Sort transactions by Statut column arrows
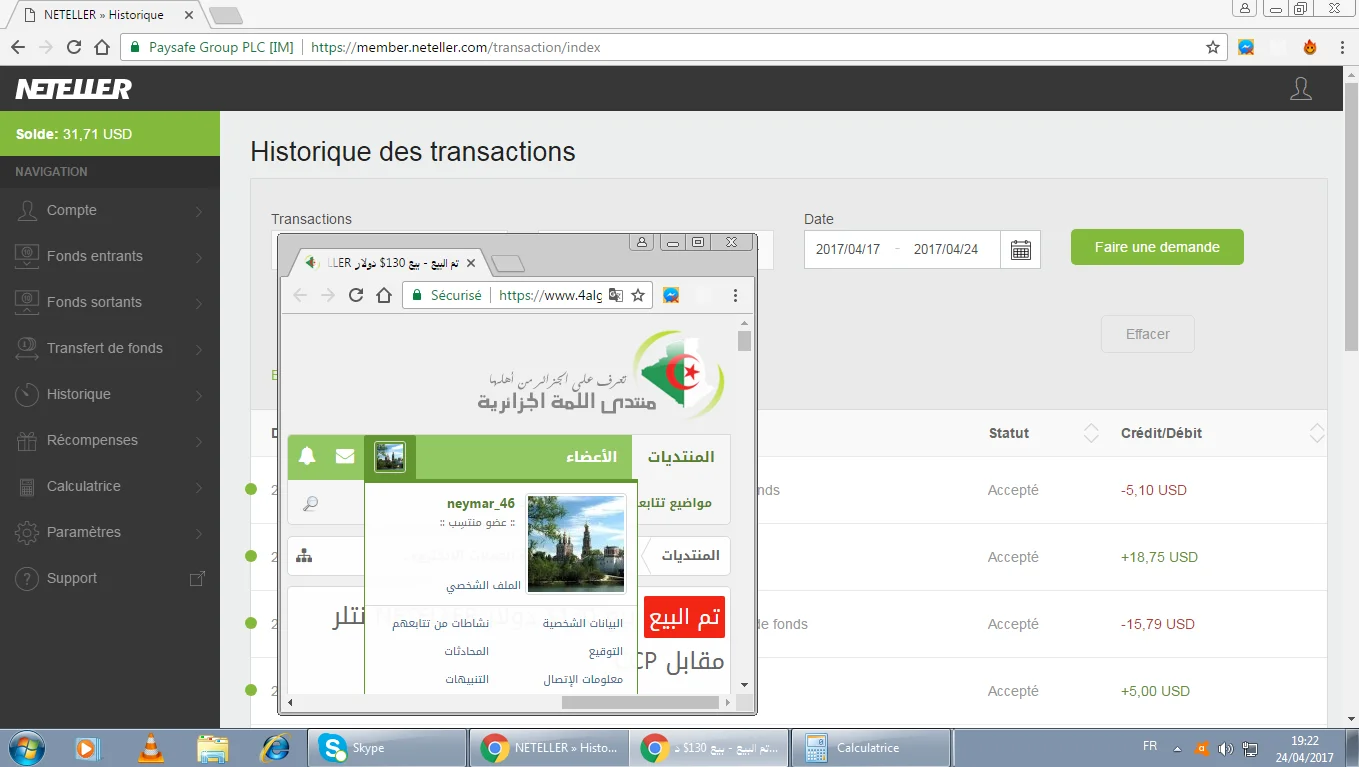This screenshot has width=1359, height=767. [x=1090, y=433]
